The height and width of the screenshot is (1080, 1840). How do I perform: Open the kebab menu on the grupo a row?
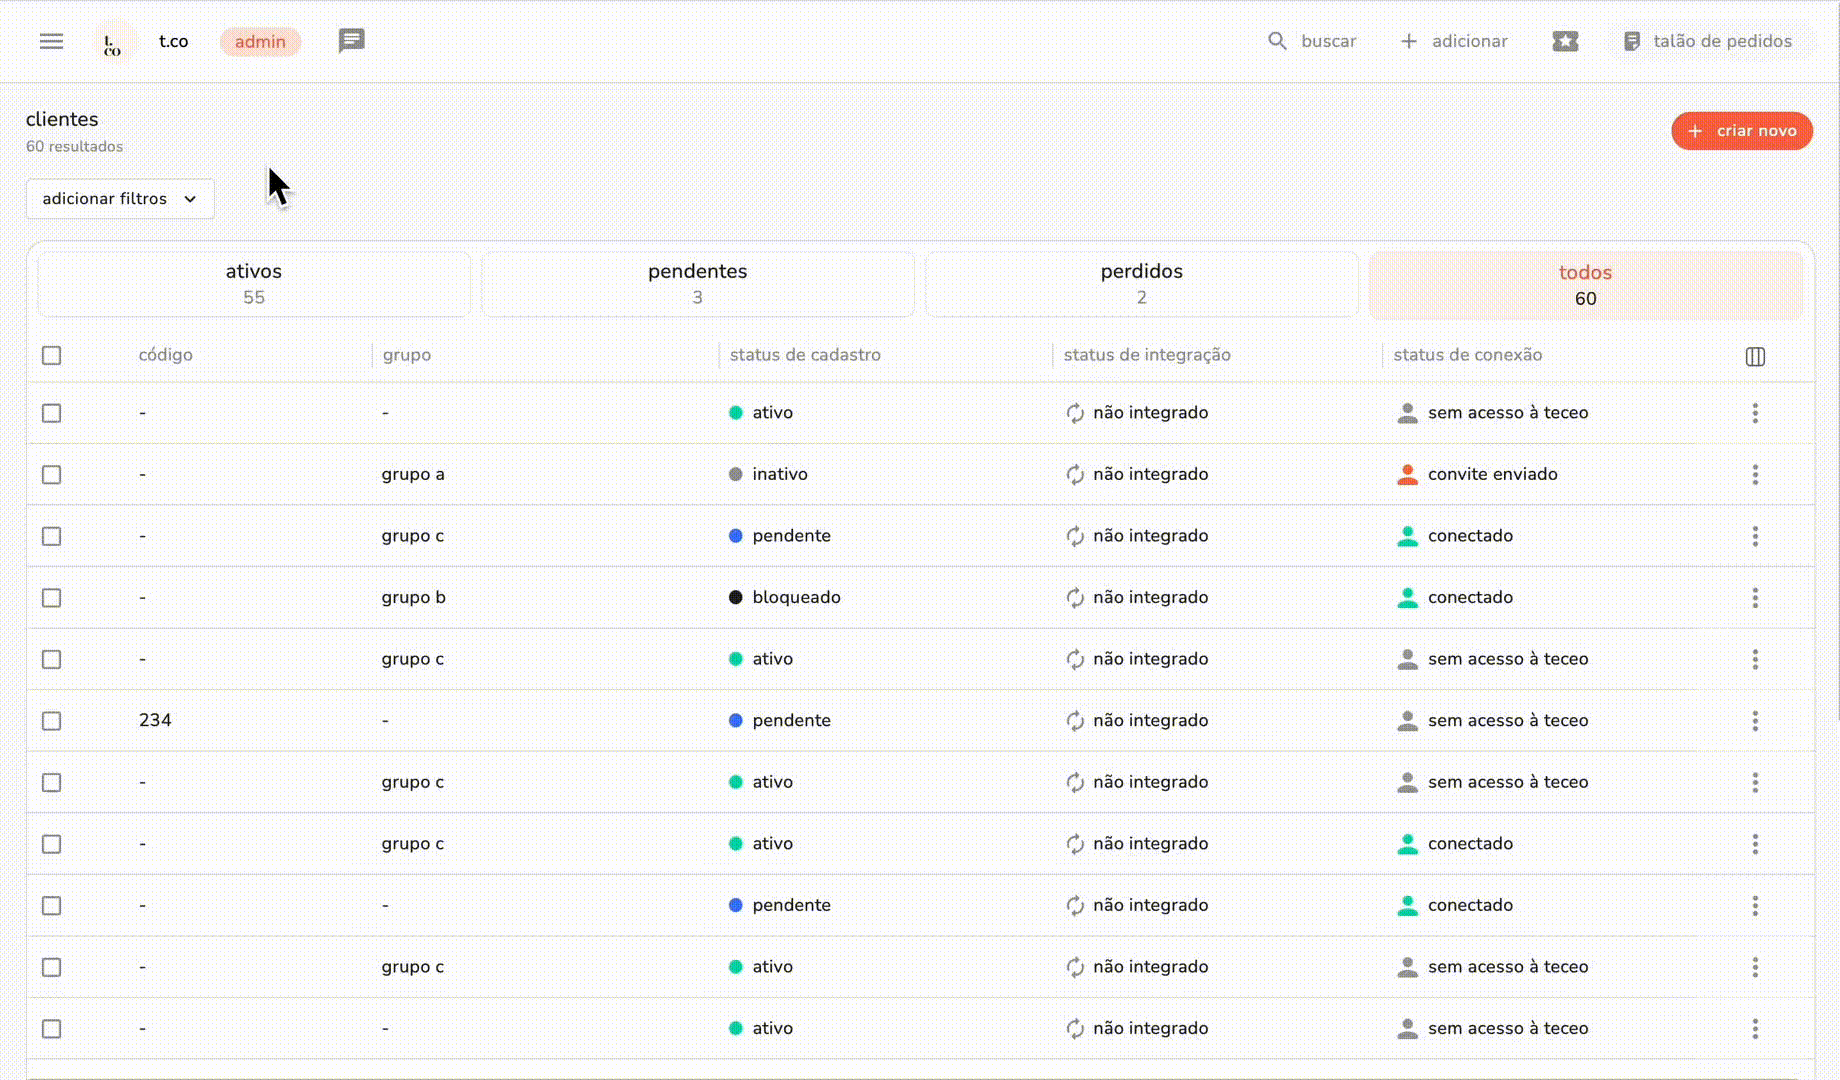pos(1756,474)
